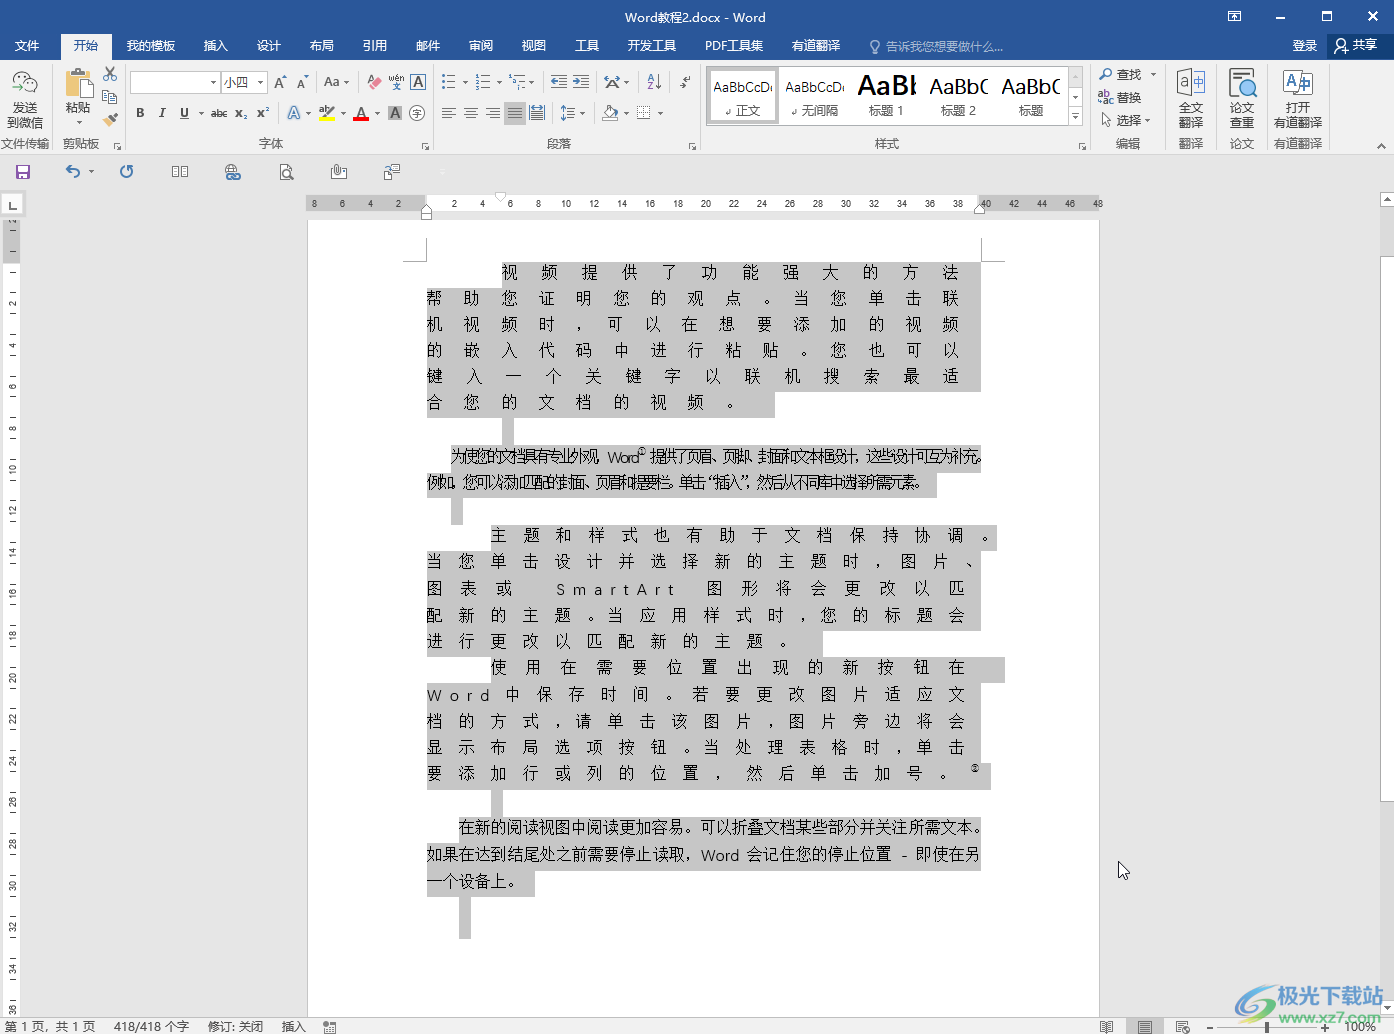Set paragraph to justified alignment
The width and height of the screenshot is (1394, 1034).
point(514,113)
